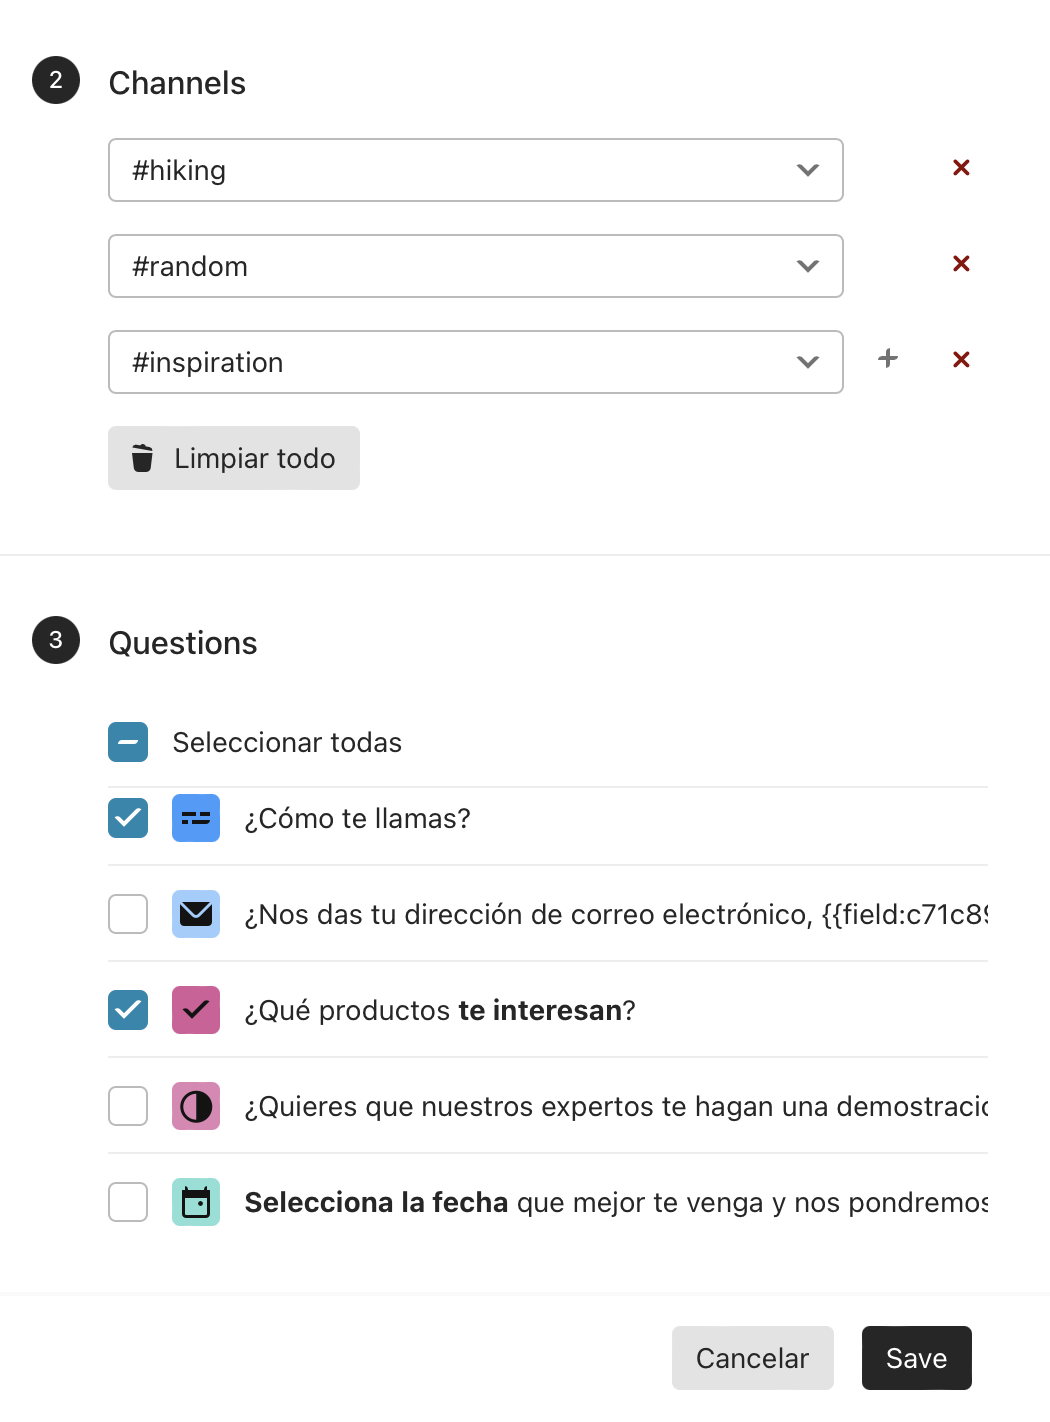Expand the #random channel dropdown
The width and height of the screenshot is (1050, 1422).
(x=476, y=266)
